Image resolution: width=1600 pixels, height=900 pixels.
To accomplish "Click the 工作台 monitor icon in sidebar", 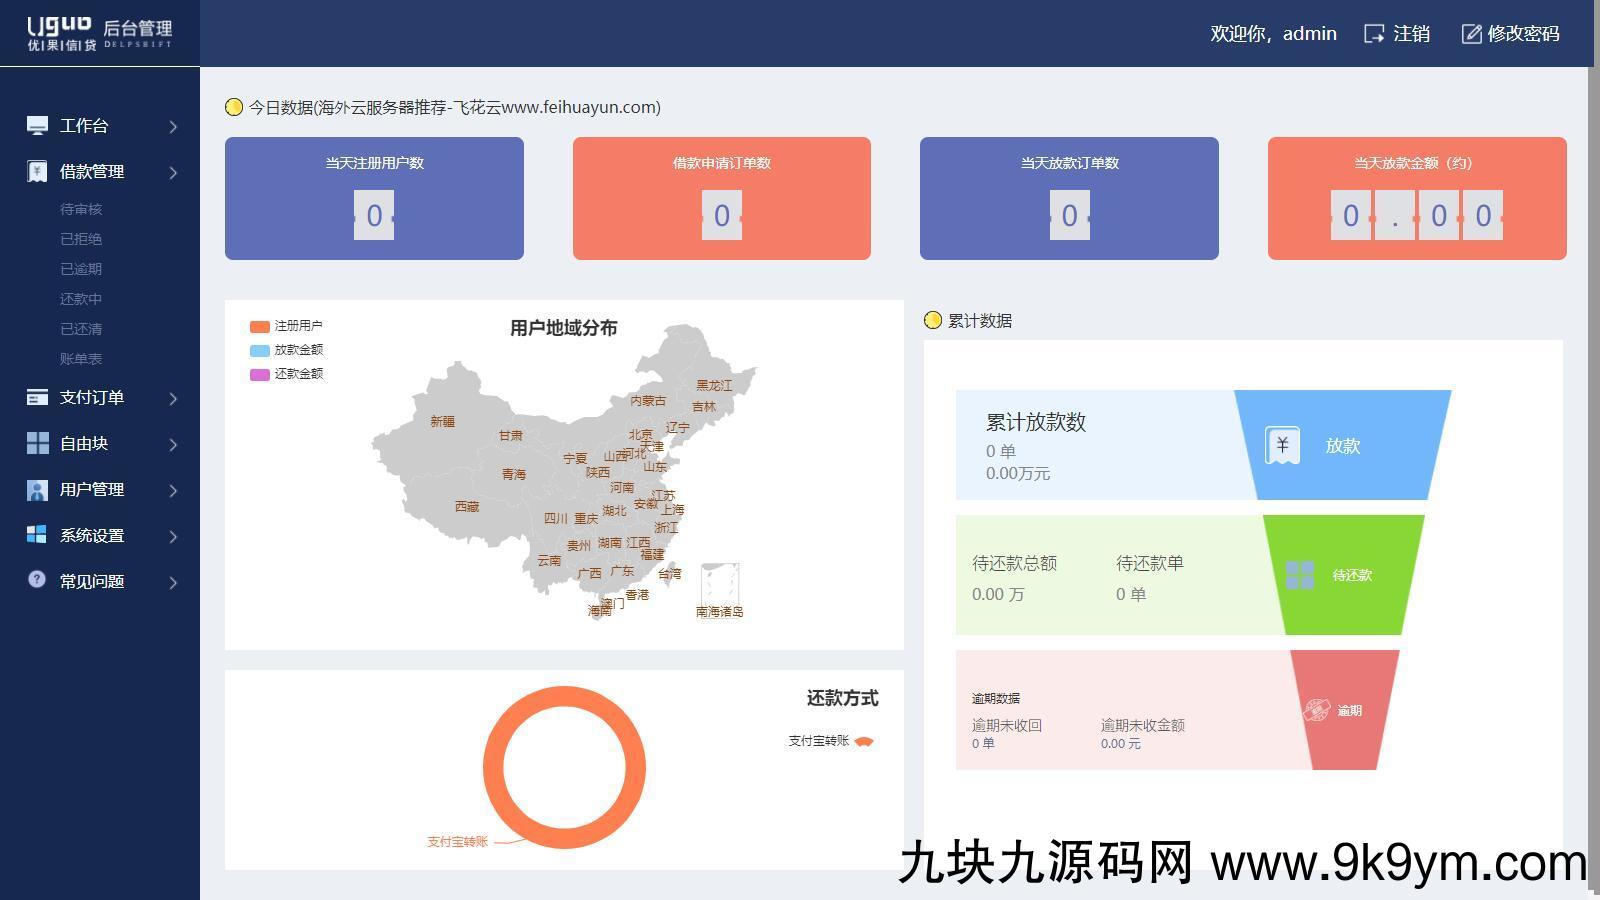I will pos(37,125).
